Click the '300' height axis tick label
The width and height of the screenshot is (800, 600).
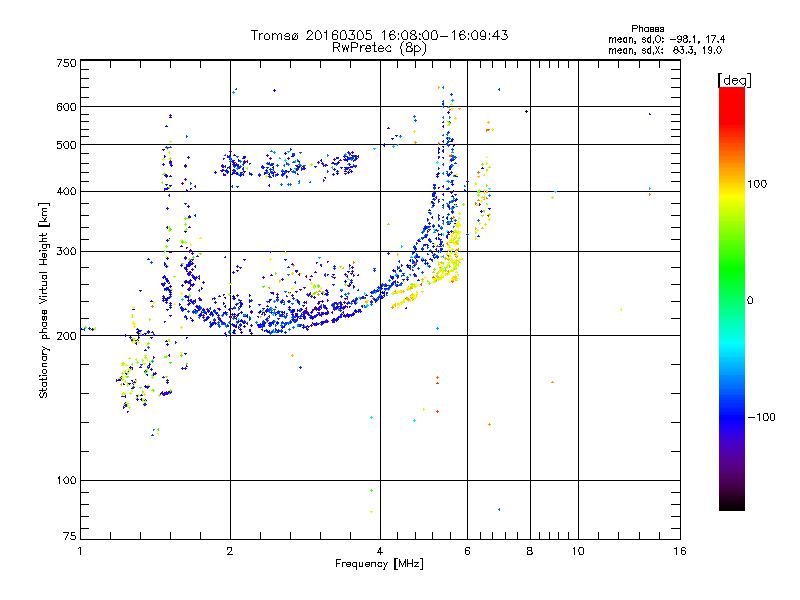pyautogui.click(x=66, y=252)
